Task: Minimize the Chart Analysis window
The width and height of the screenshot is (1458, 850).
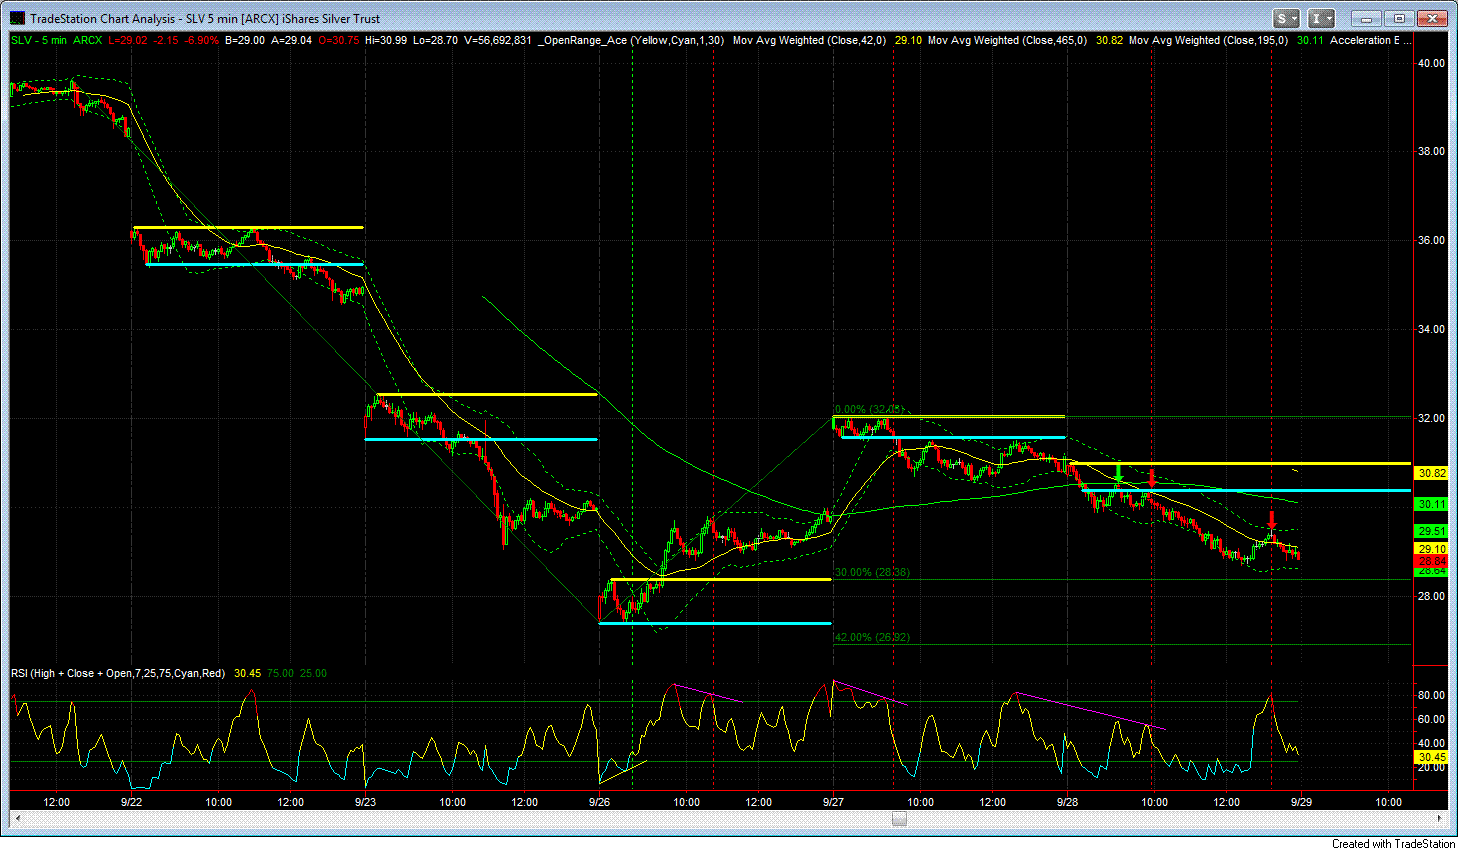Action: pyautogui.click(x=1366, y=18)
